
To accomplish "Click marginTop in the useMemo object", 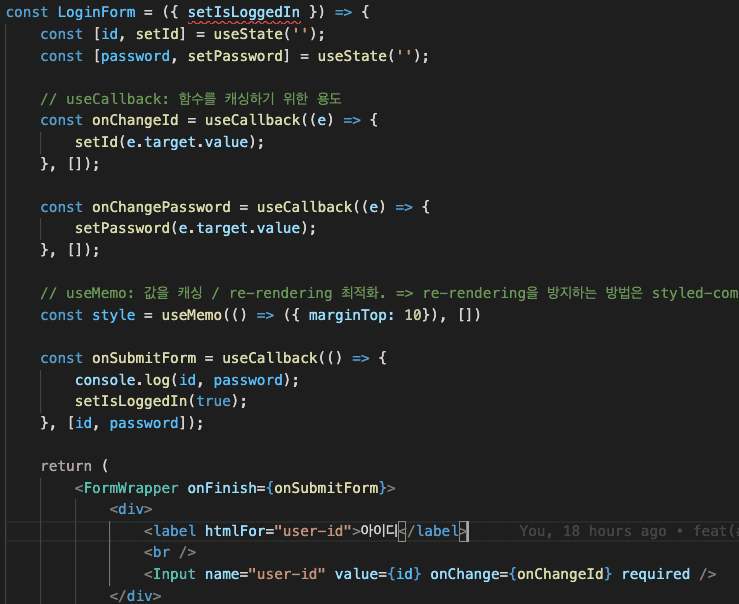I will tap(351, 315).
